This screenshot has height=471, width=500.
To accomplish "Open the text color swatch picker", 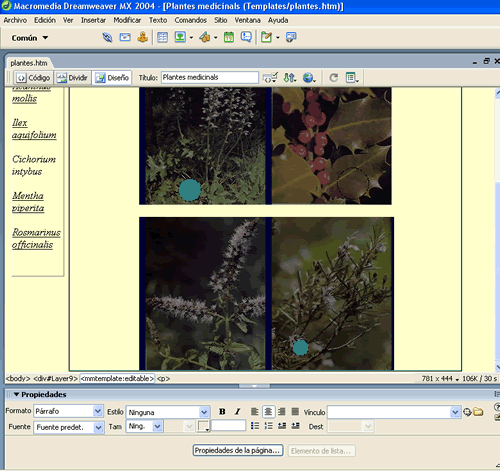I will tap(203, 426).
